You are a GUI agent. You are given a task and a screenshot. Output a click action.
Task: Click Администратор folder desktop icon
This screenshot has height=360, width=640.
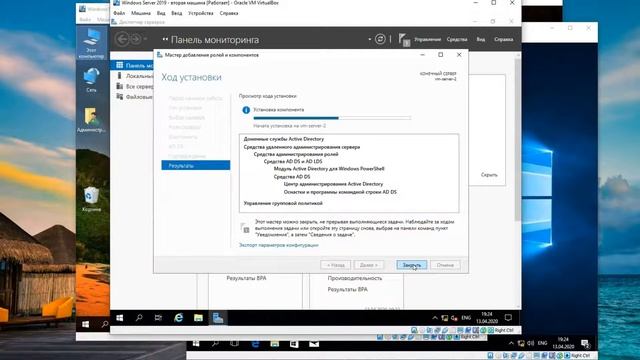point(91,120)
